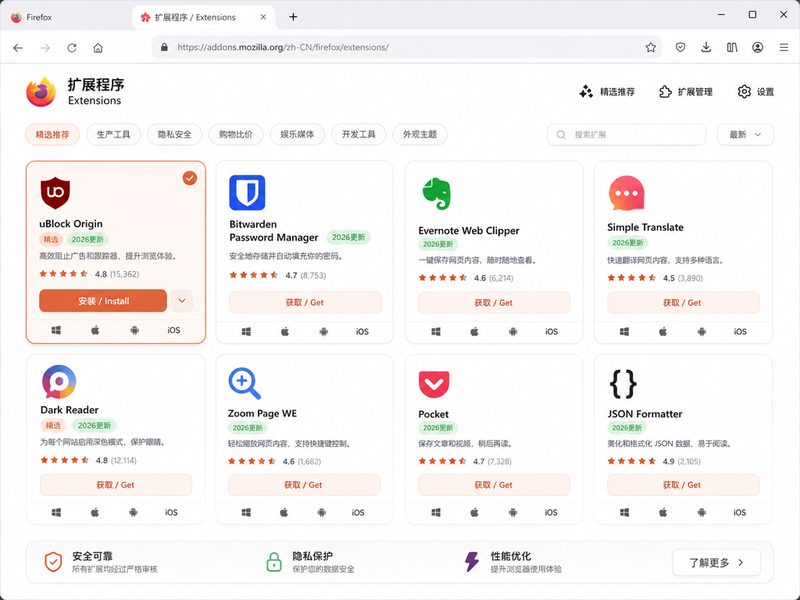Click the Android platform icon under Evernote Web Clipper
Image resolution: width=800 pixels, height=600 pixels.
[513, 332]
